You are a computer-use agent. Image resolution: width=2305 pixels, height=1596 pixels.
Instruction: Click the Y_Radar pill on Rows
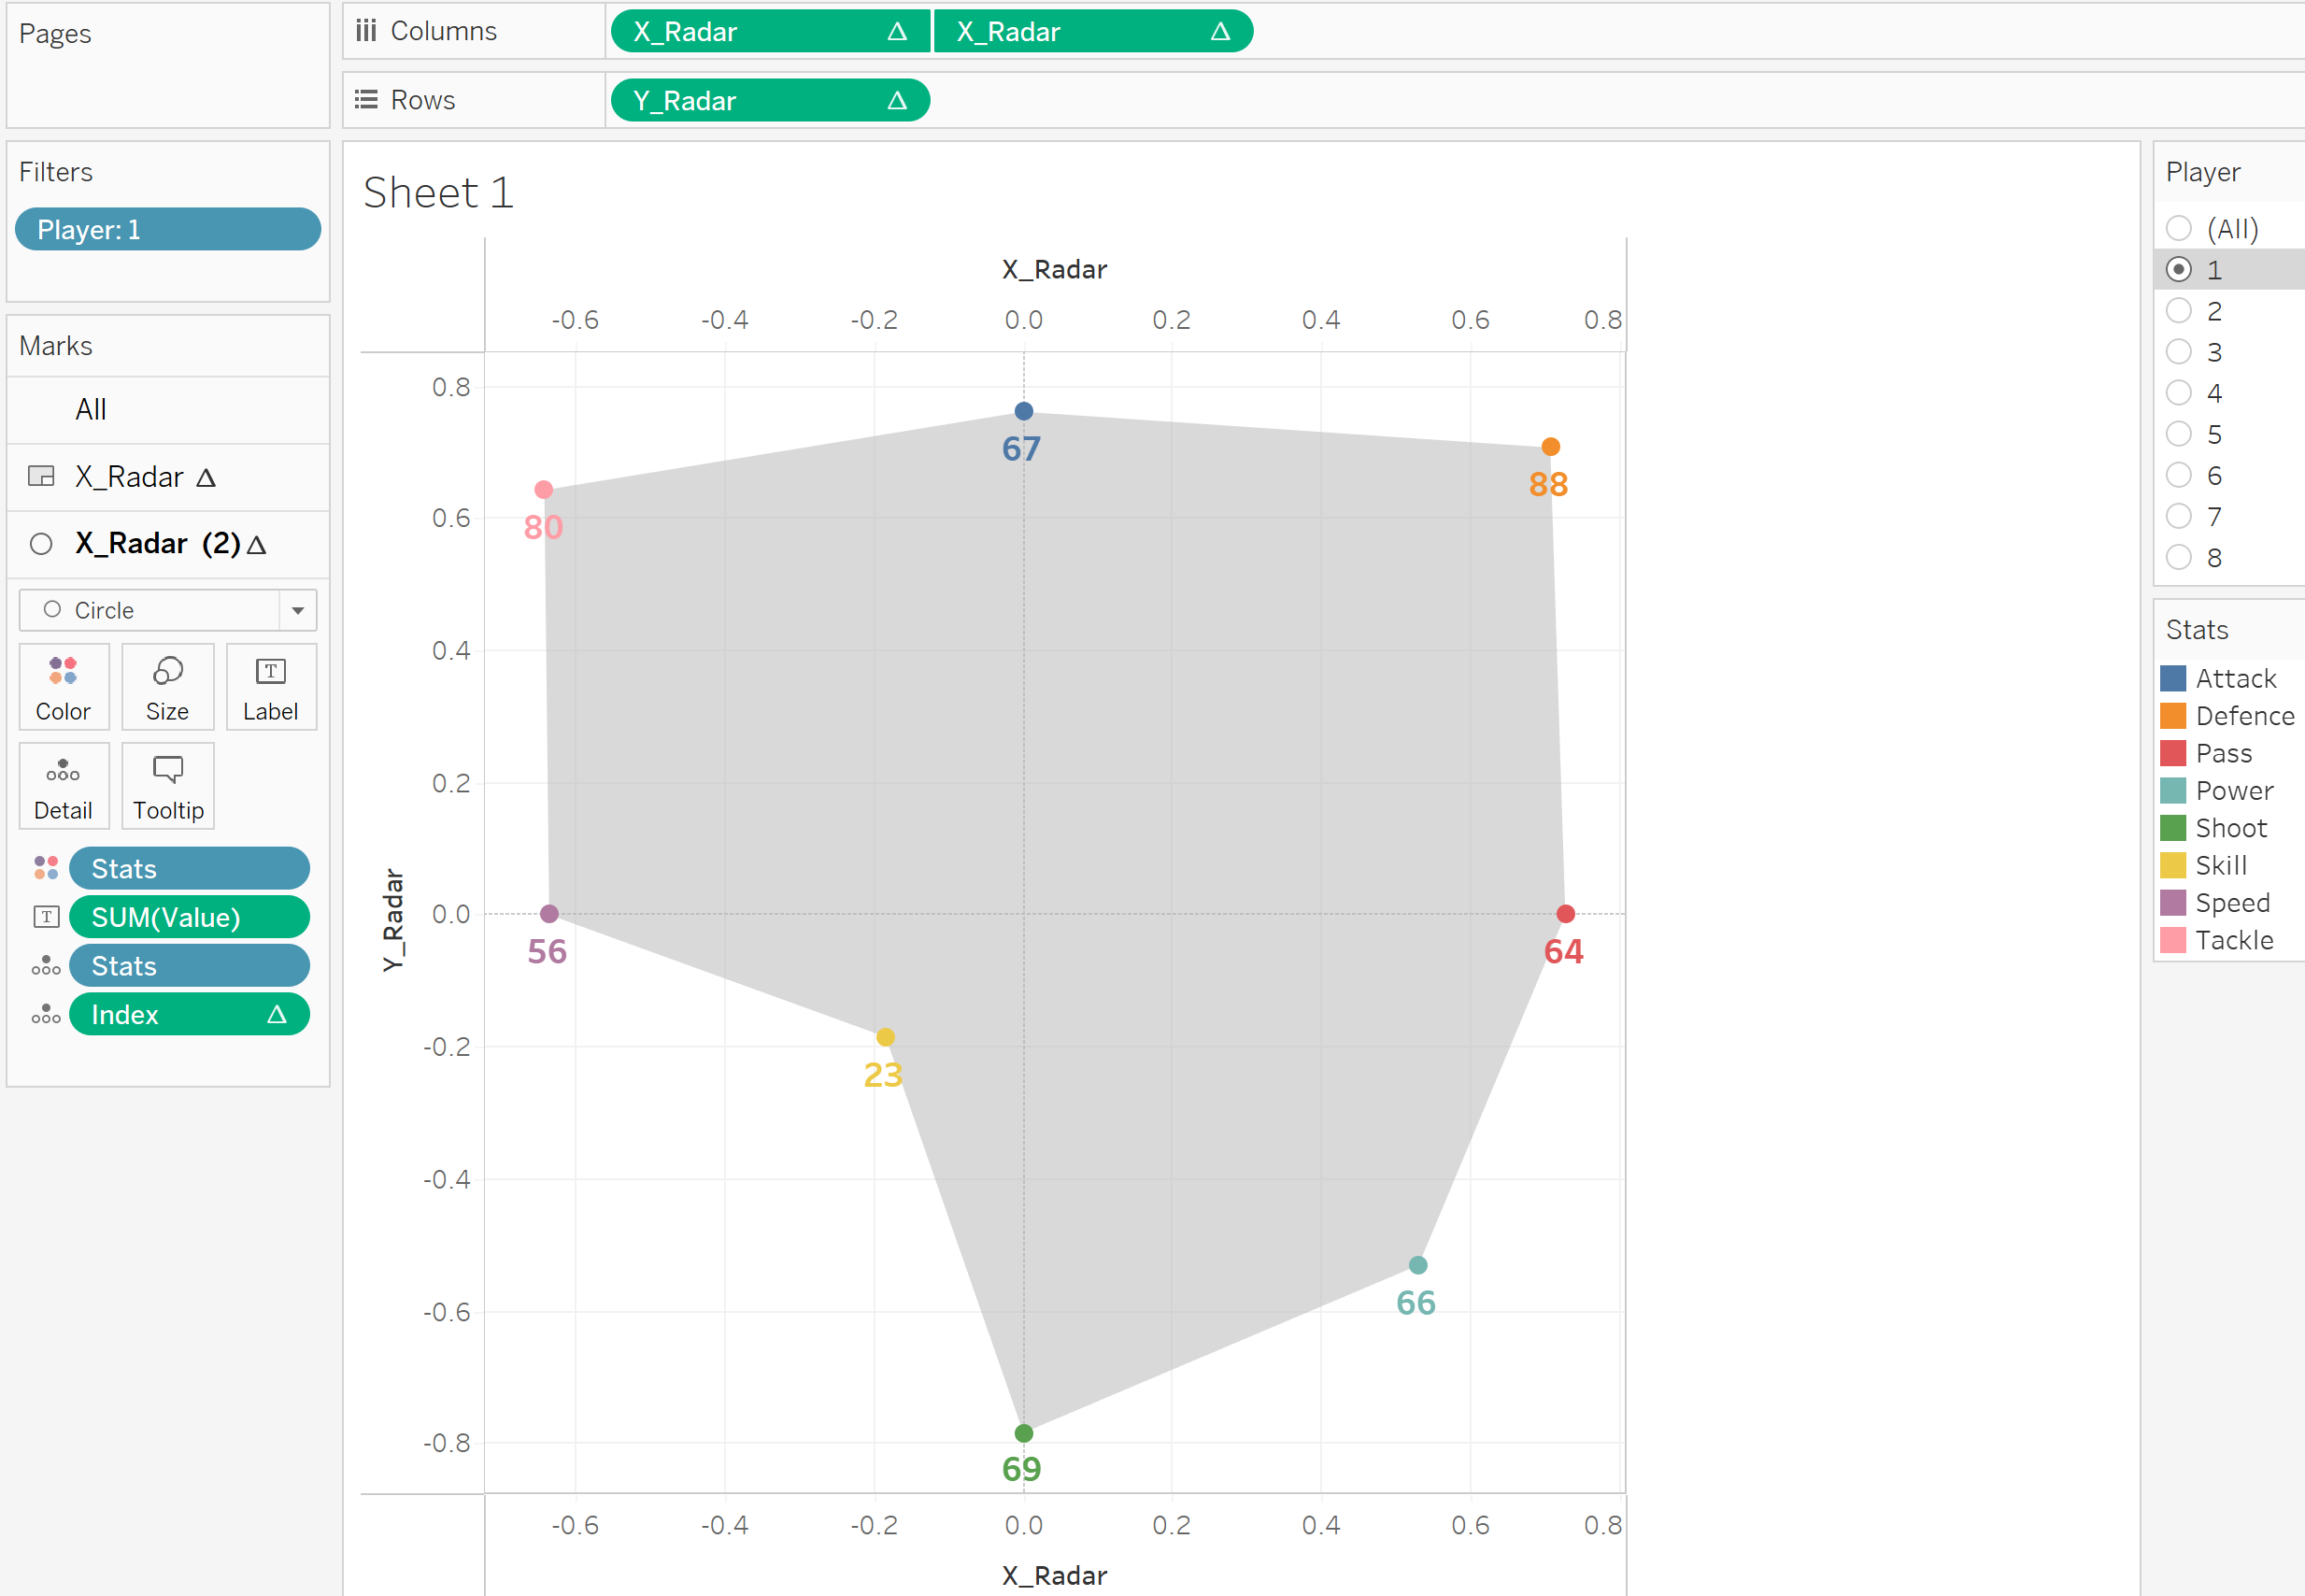(769, 100)
